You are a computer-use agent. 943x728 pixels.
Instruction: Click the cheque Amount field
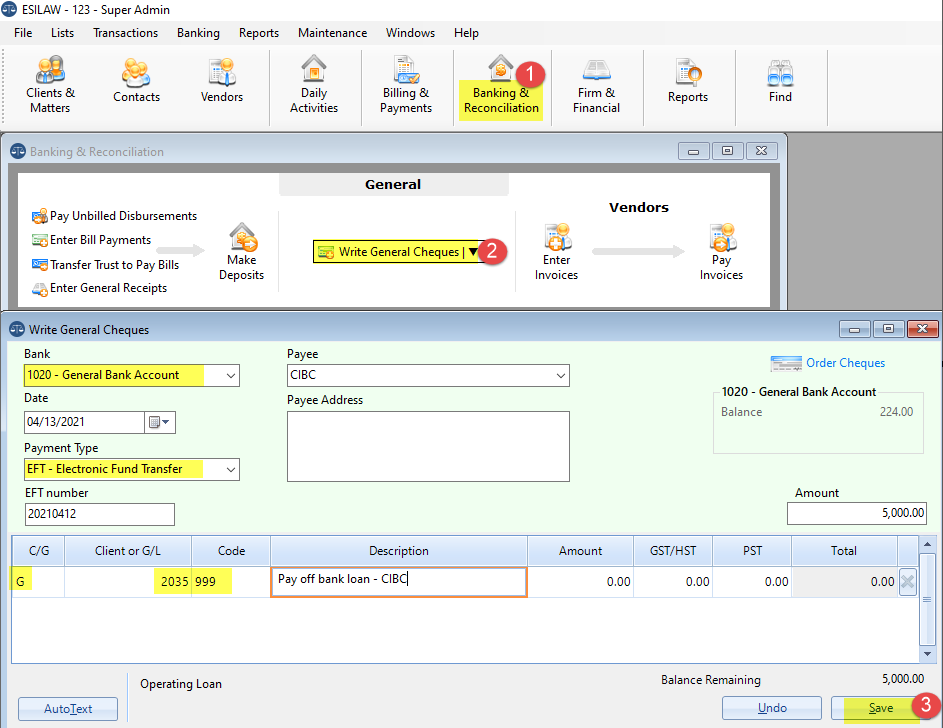(856, 513)
